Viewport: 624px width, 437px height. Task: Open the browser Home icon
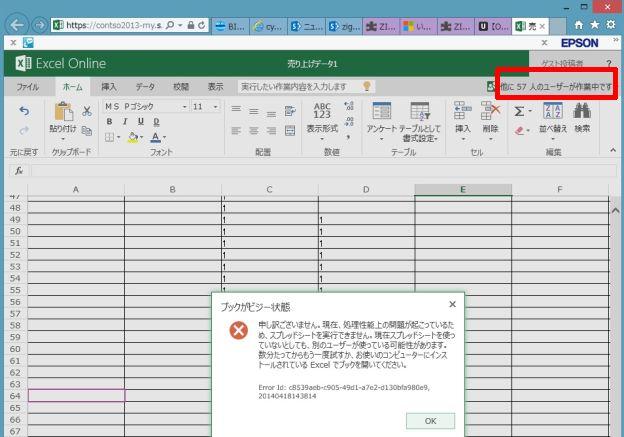coord(579,25)
